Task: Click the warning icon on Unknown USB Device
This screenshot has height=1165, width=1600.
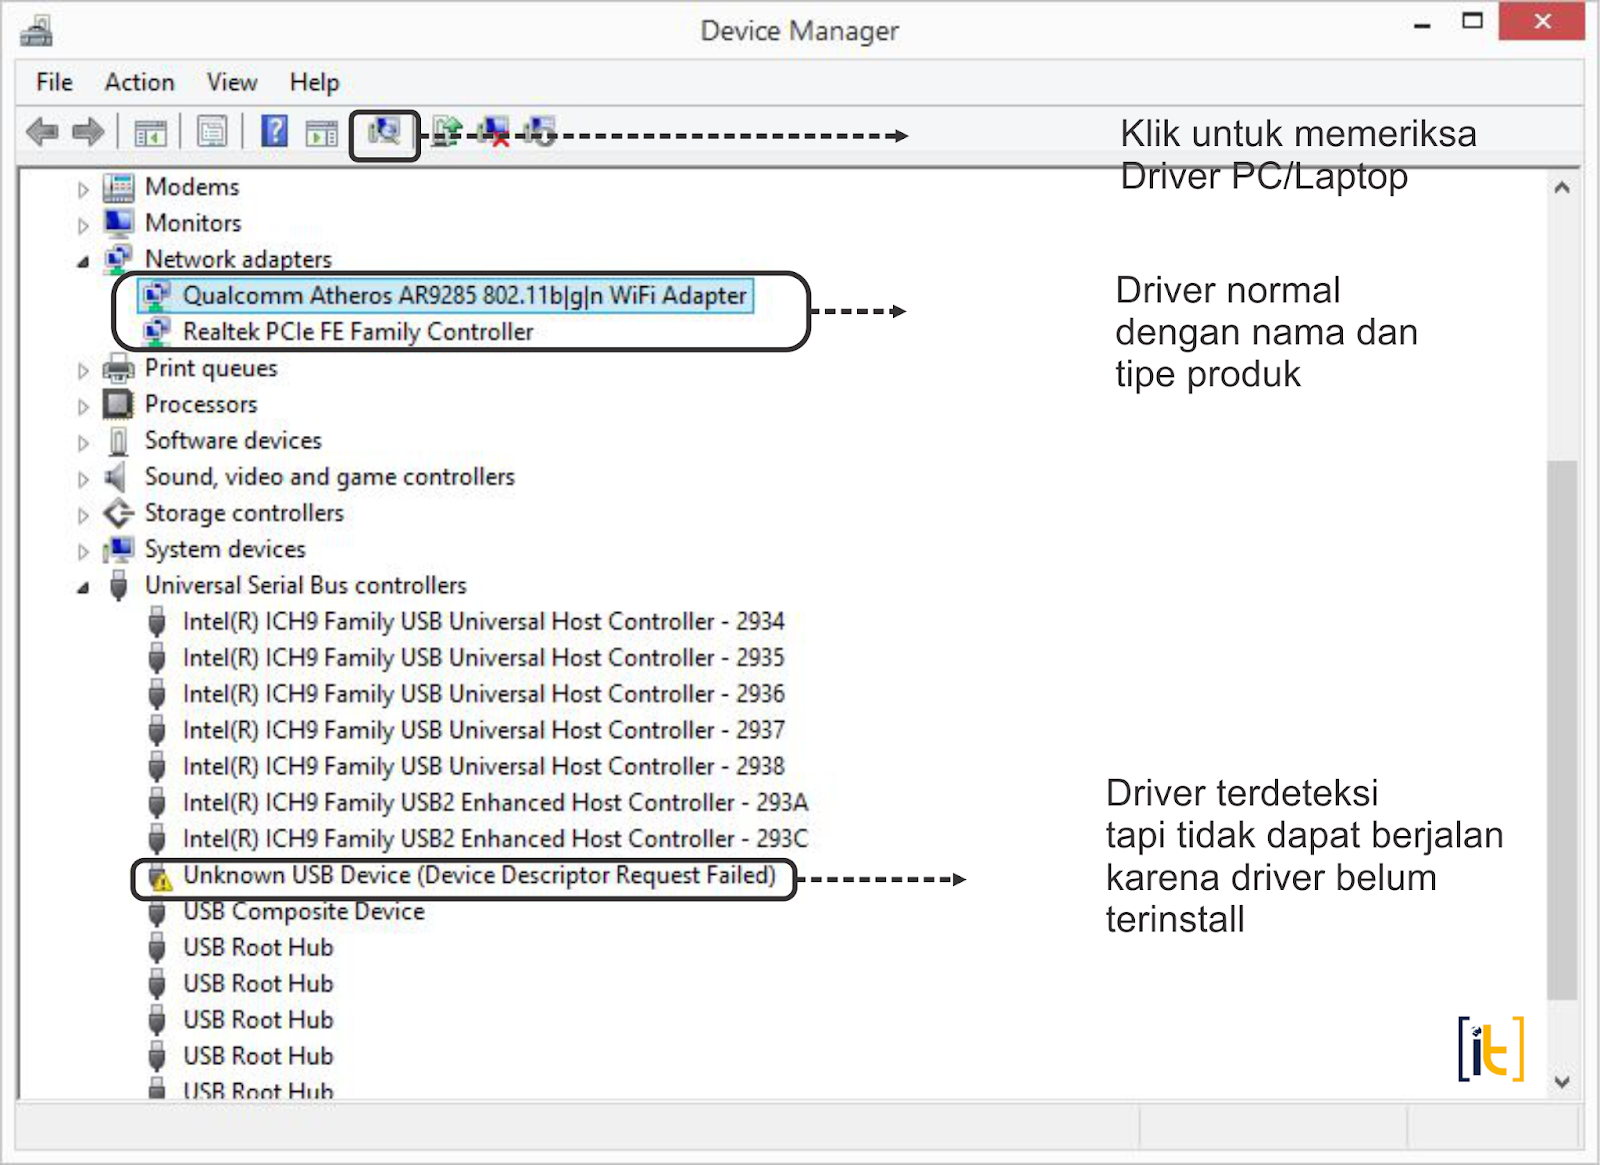Action: [158, 877]
